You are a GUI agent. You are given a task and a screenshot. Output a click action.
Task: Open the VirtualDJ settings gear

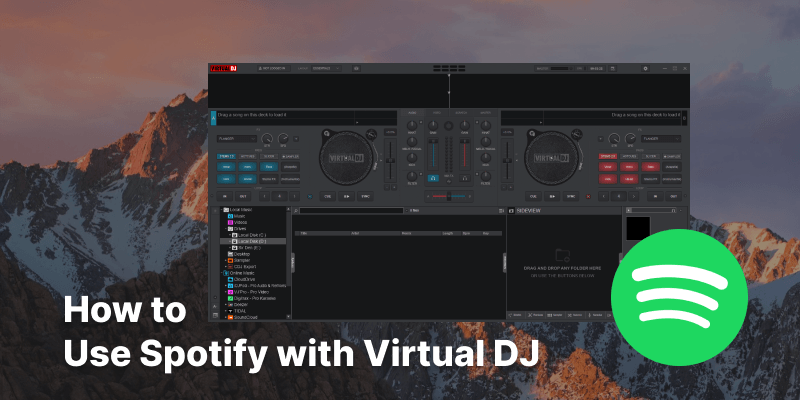click(645, 68)
